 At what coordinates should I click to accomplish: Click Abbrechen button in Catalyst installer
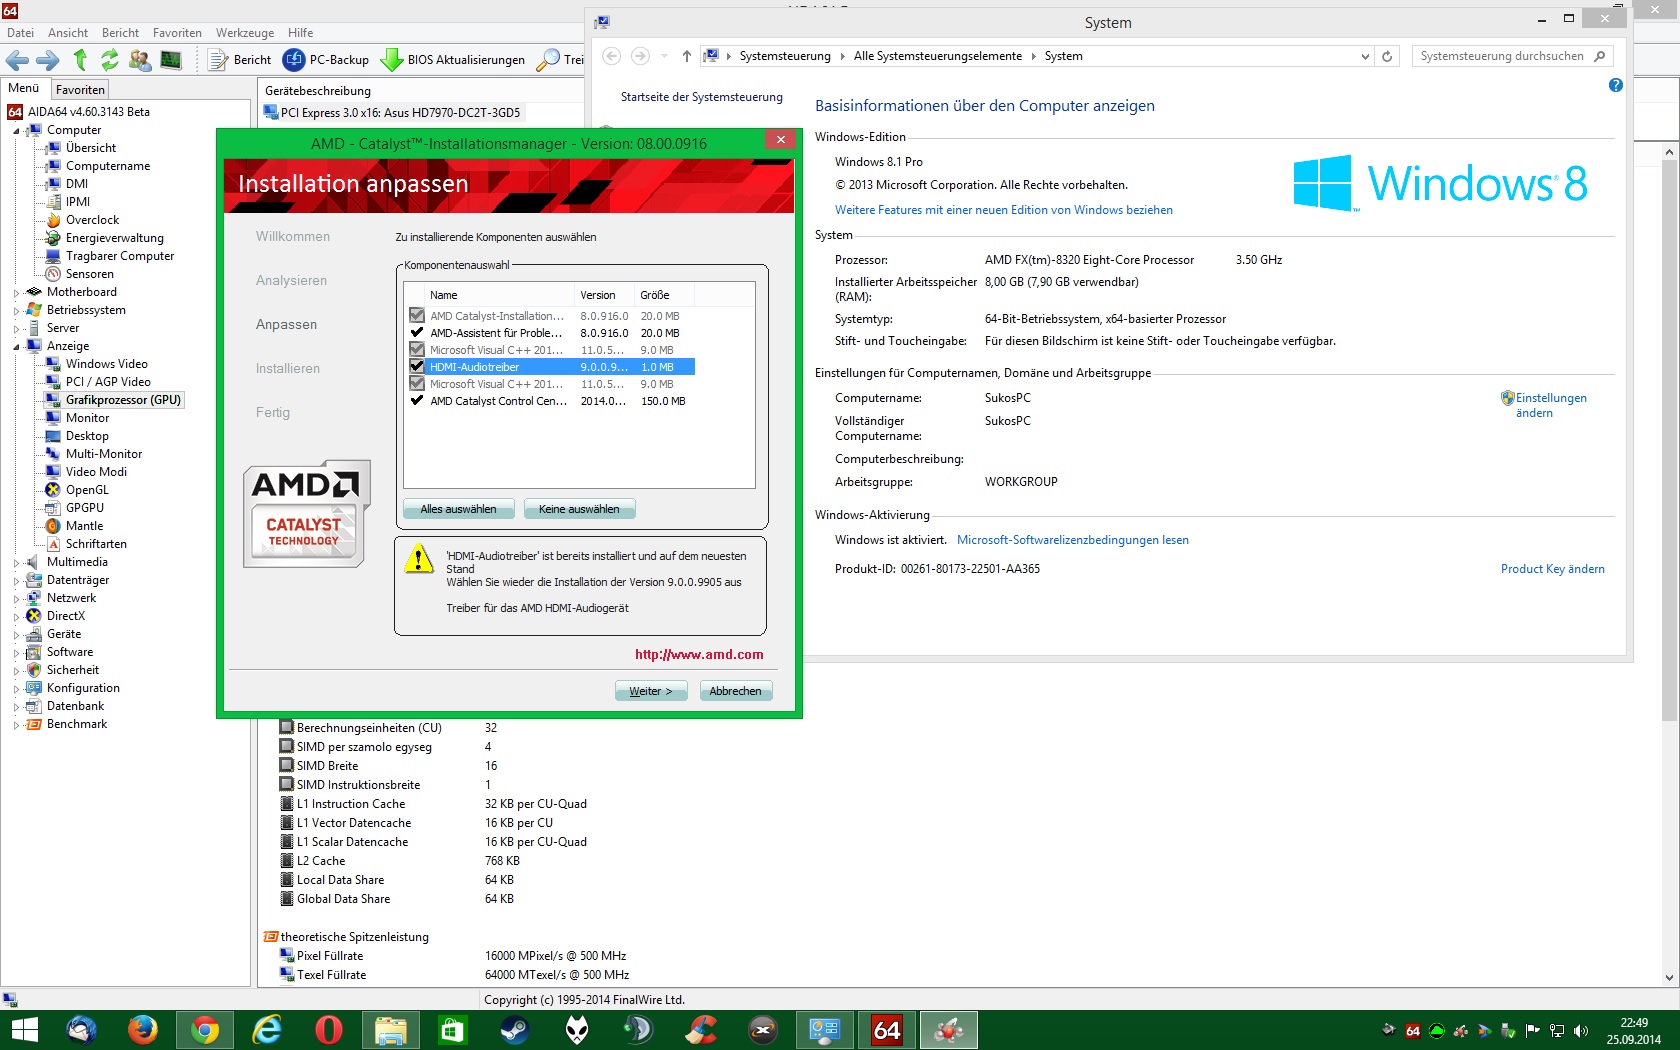coord(736,691)
